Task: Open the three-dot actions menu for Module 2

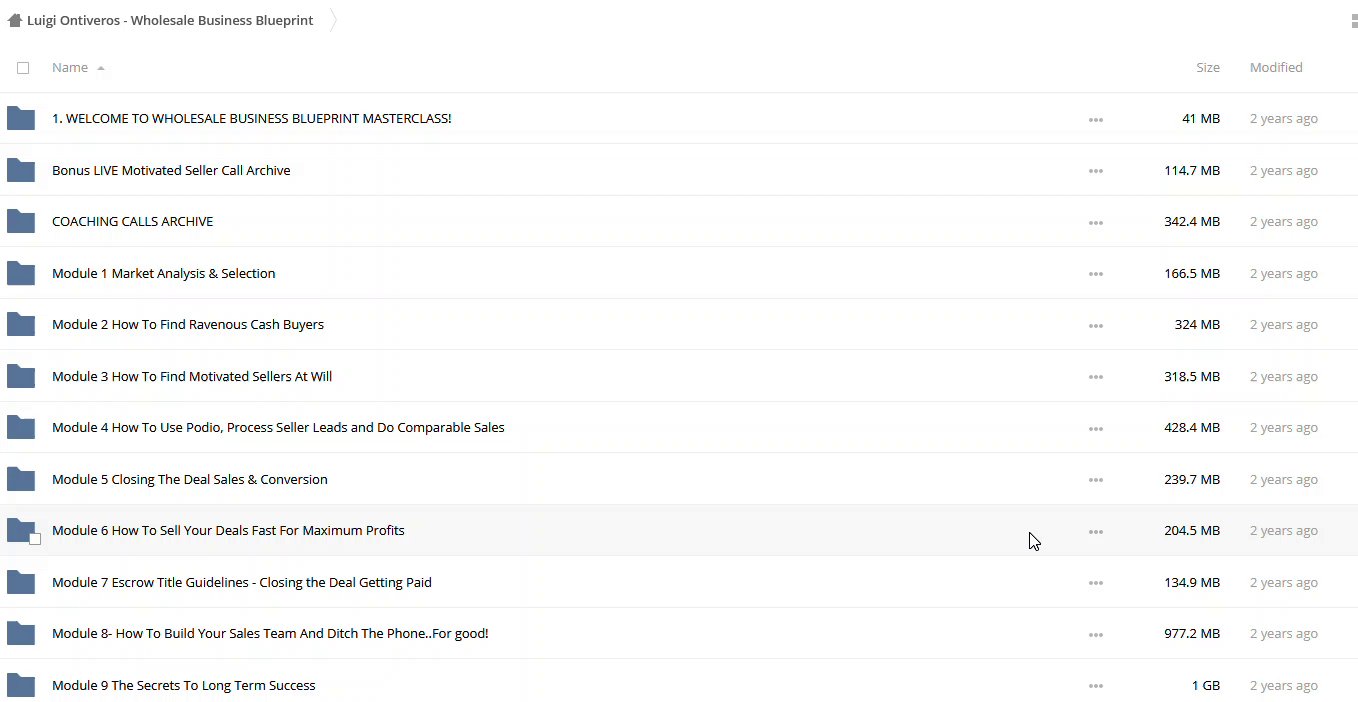Action: tap(1096, 325)
